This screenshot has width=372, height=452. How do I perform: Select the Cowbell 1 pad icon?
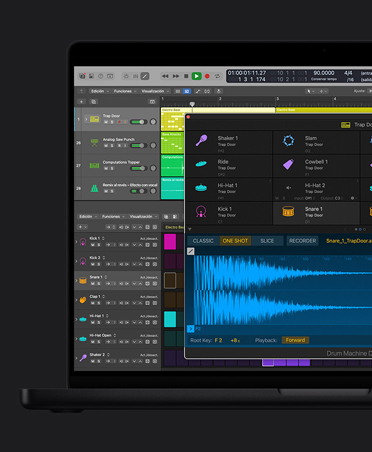click(288, 164)
